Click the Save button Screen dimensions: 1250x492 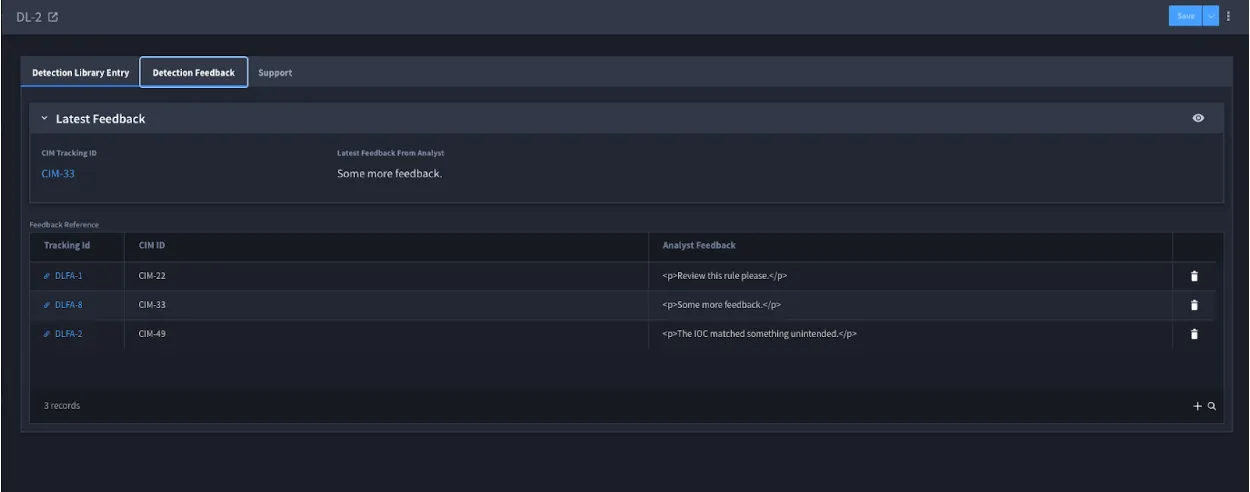pyautogui.click(x=1184, y=16)
